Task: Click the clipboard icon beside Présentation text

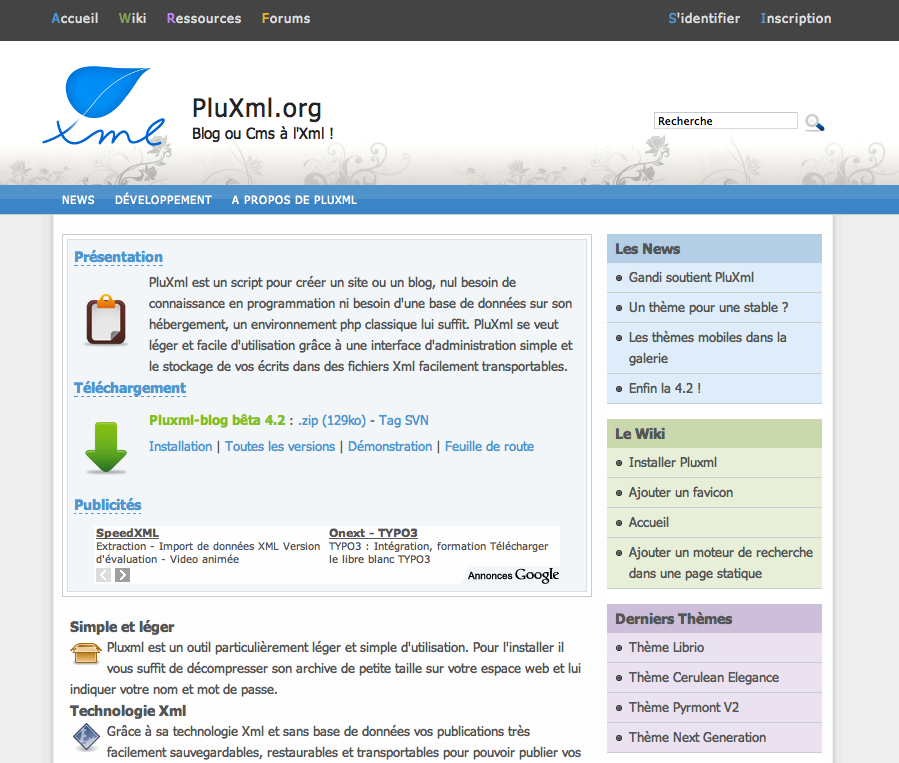Action: pos(106,320)
